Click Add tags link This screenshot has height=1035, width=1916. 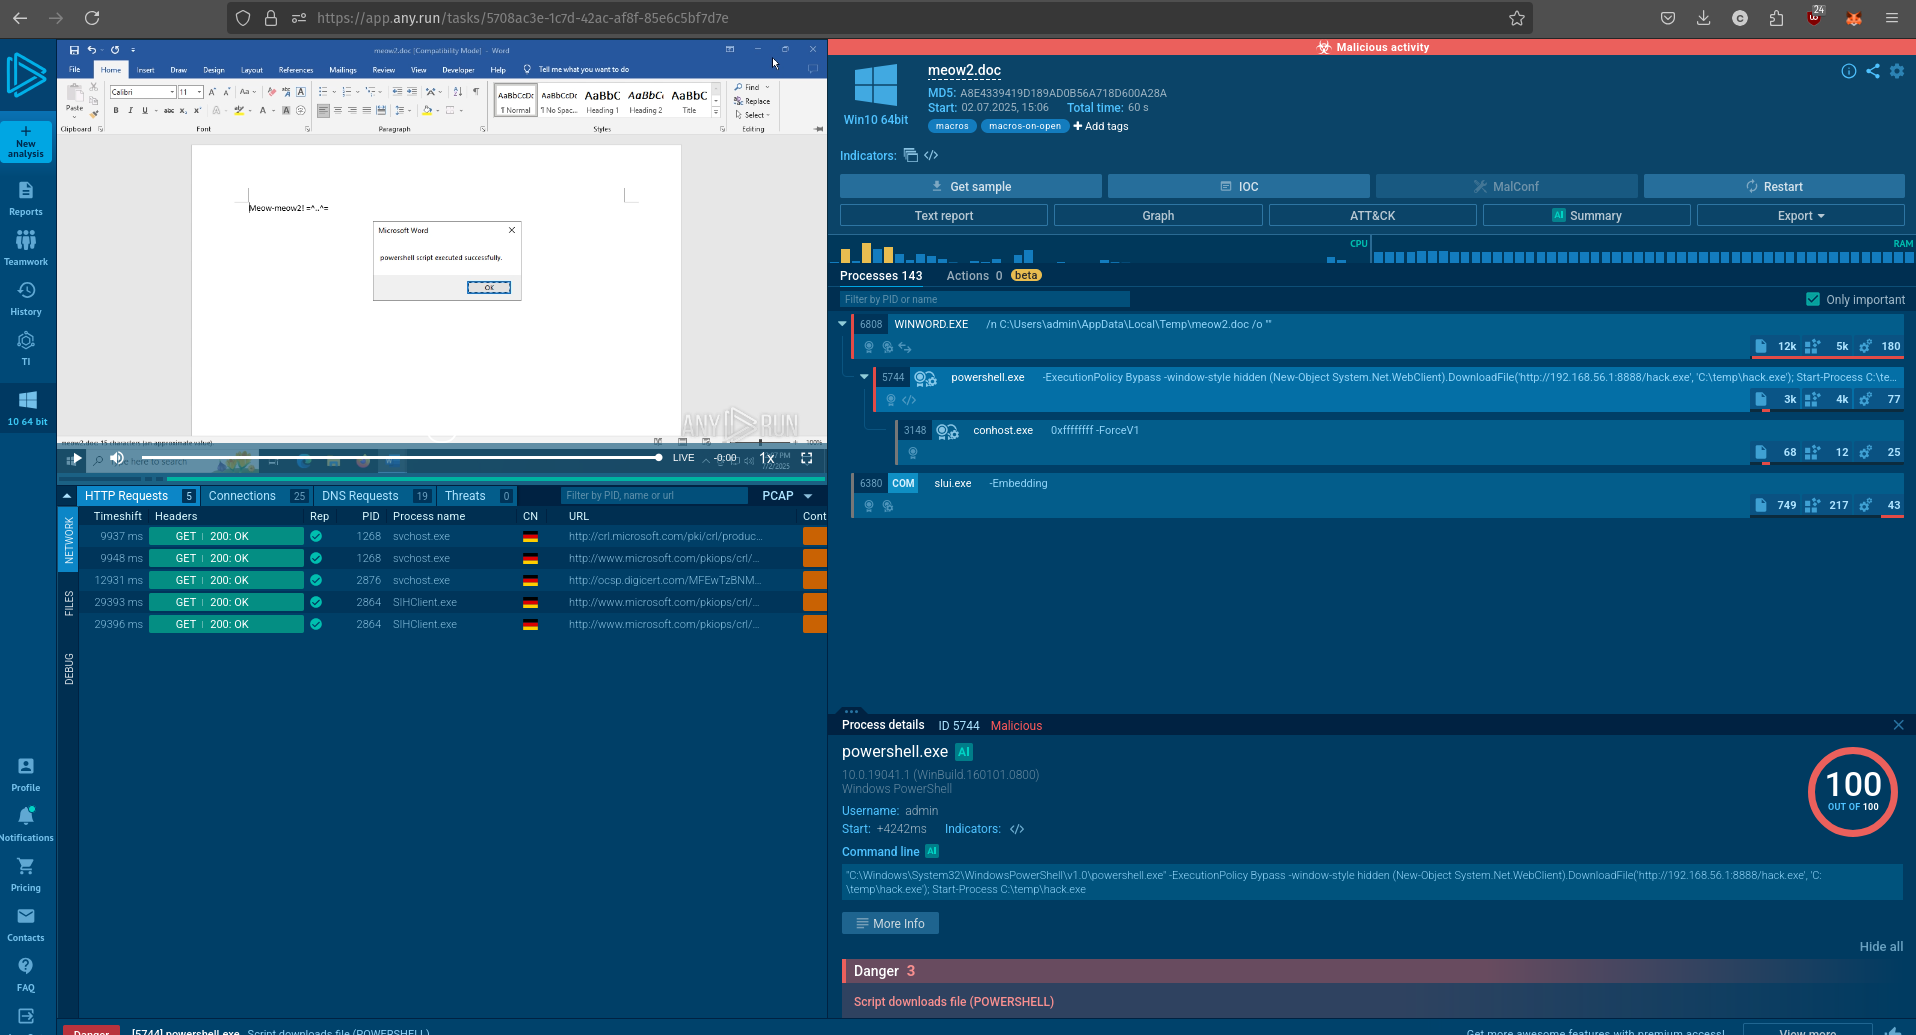click(x=1100, y=126)
